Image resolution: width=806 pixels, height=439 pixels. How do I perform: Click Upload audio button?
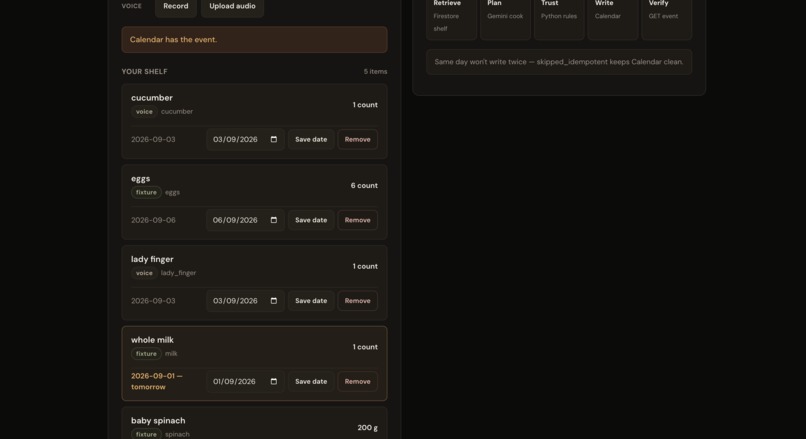coord(232,6)
